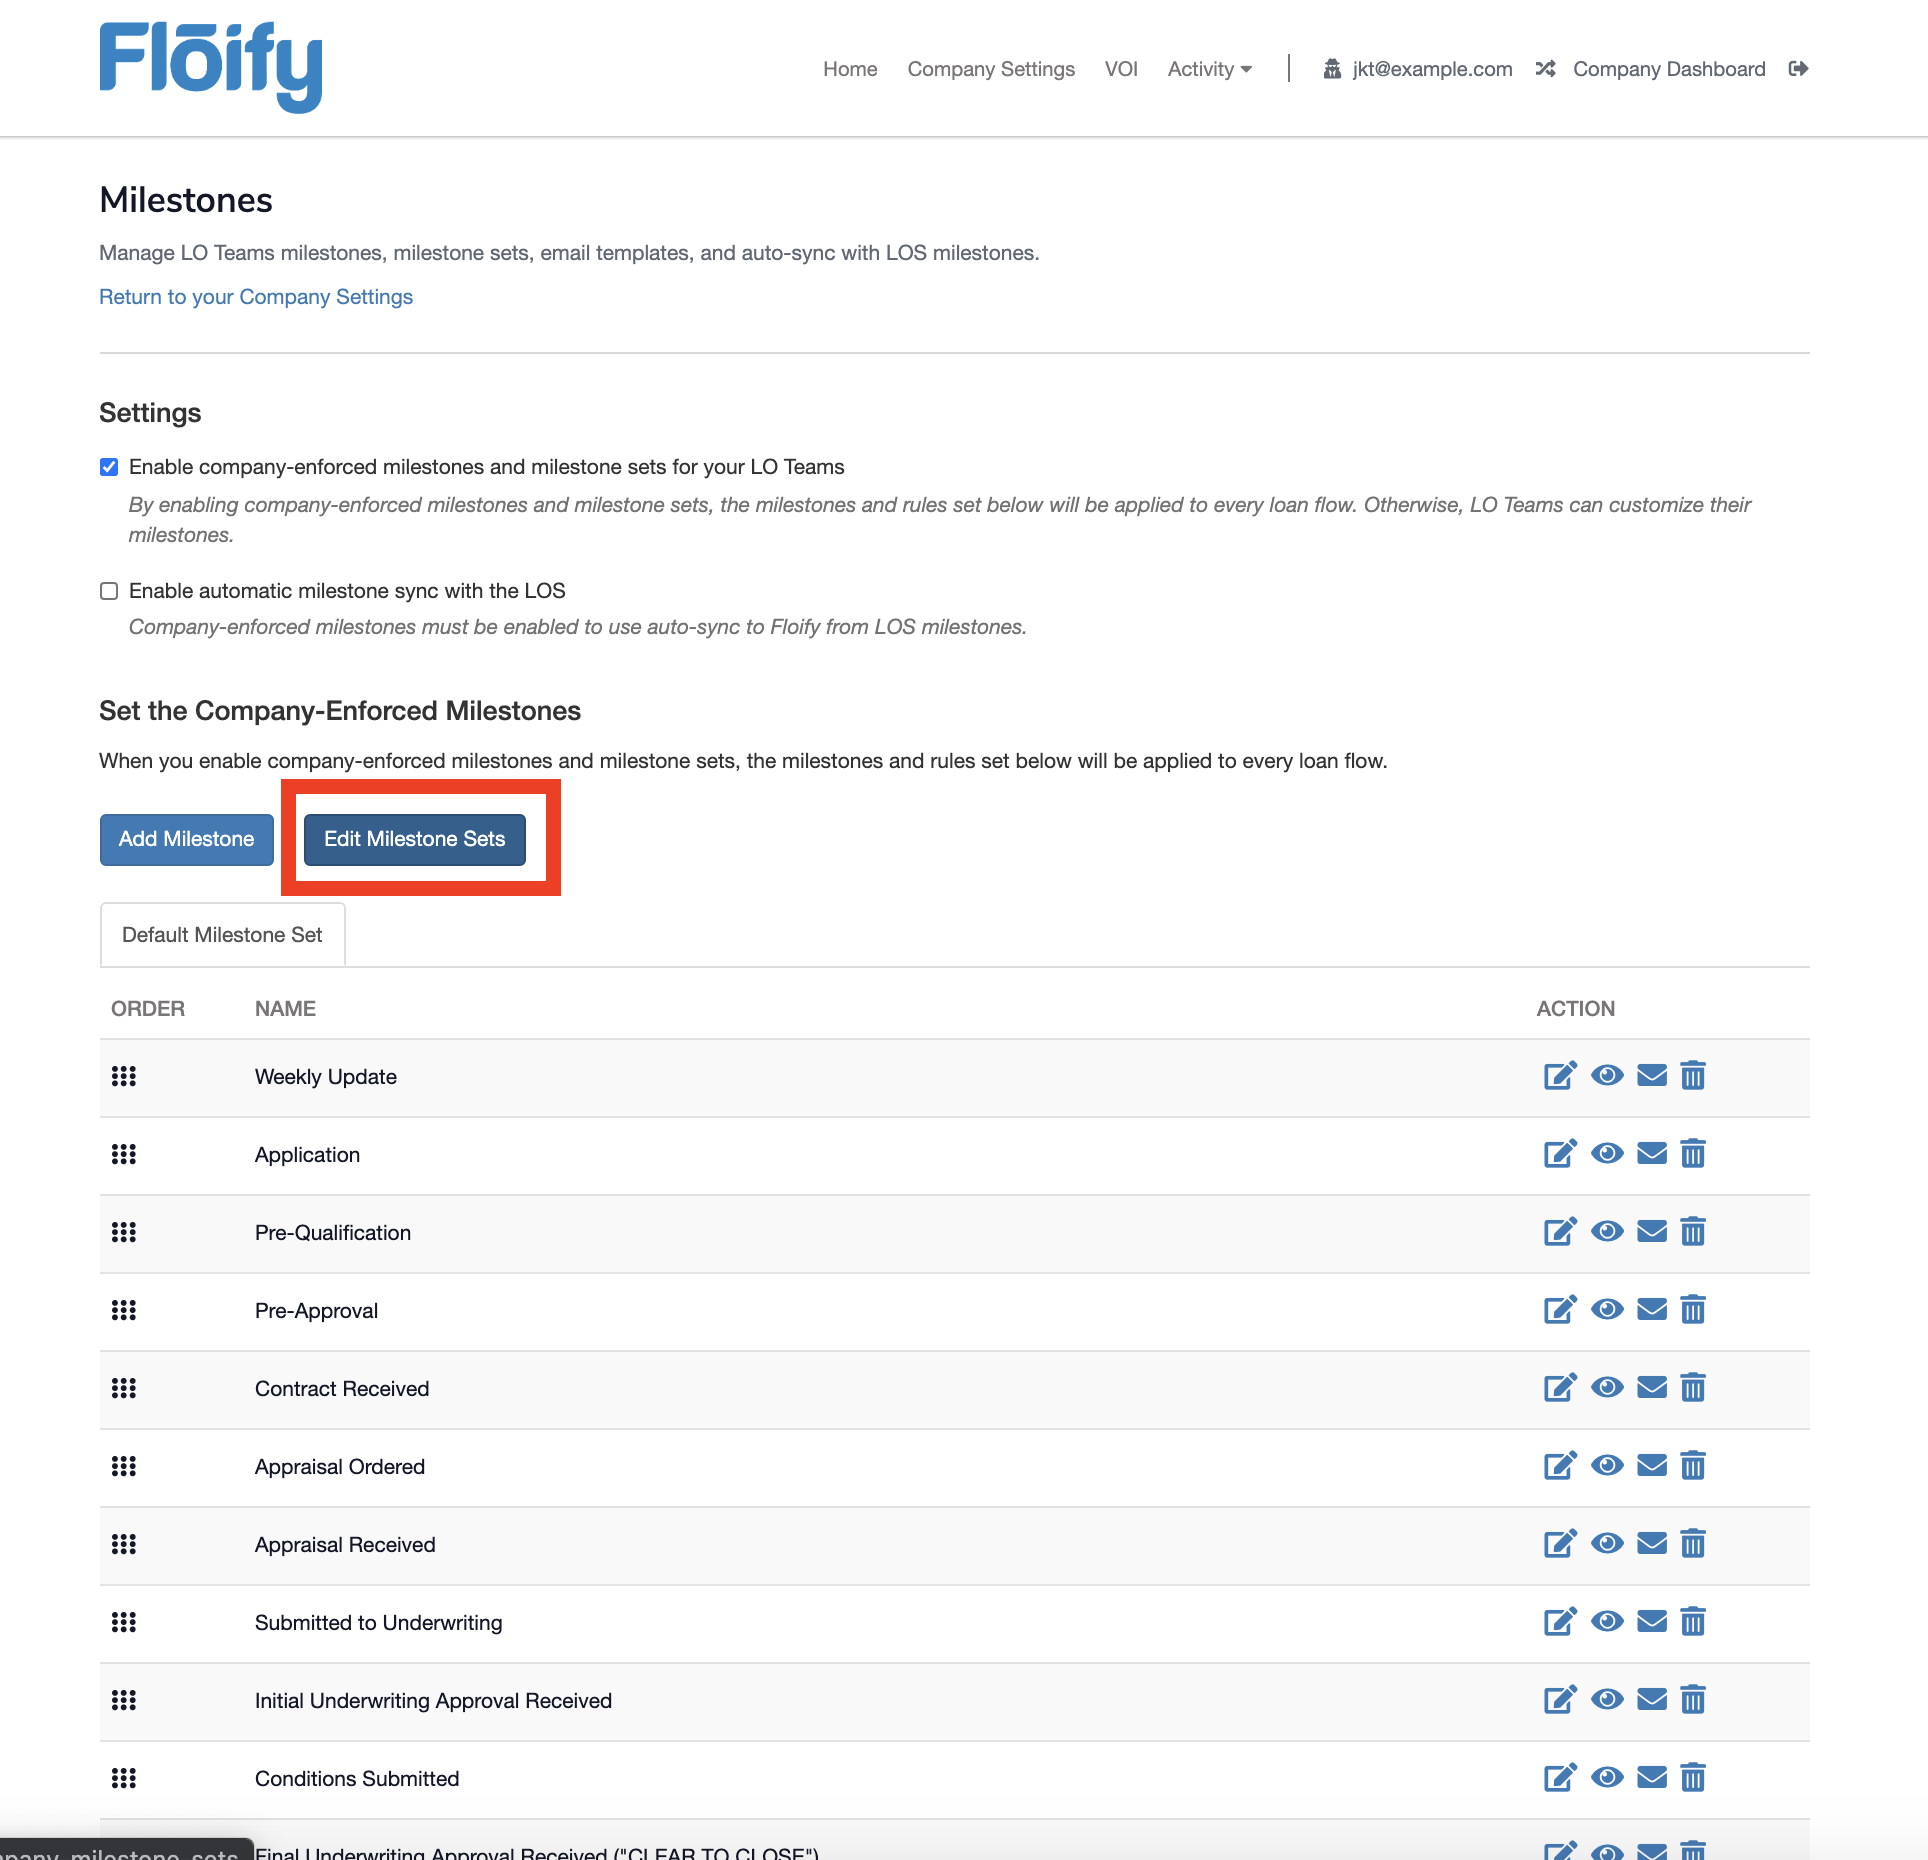Toggle visibility eye for Conditions Submitted
This screenshot has height=1860, width=1928.
[1606, 1778]
